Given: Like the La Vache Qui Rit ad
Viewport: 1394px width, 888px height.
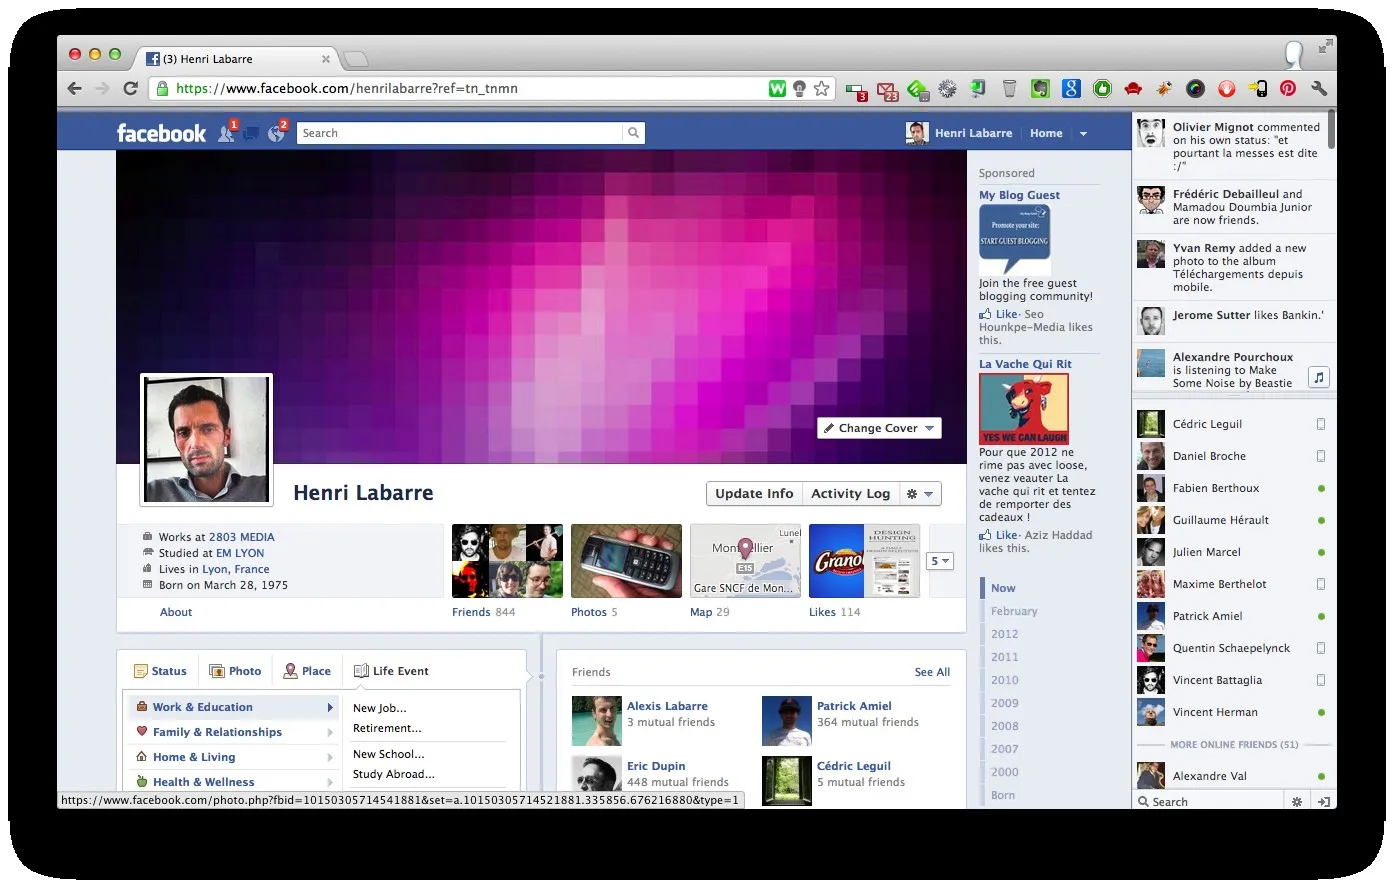Looking at the screenshot, I should pyautogui.click(x=1006, y=535).
